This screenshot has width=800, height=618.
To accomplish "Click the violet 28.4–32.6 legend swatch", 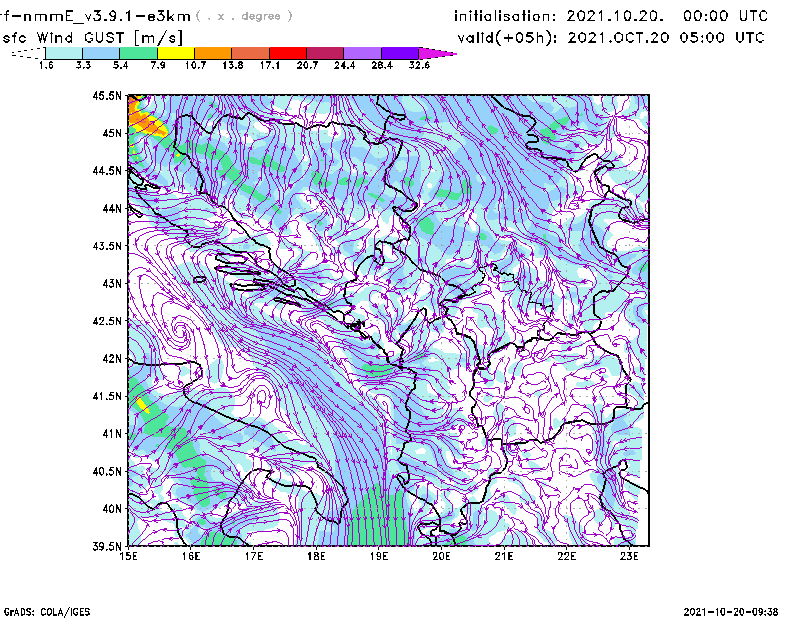I will click(x=400, y=53).
